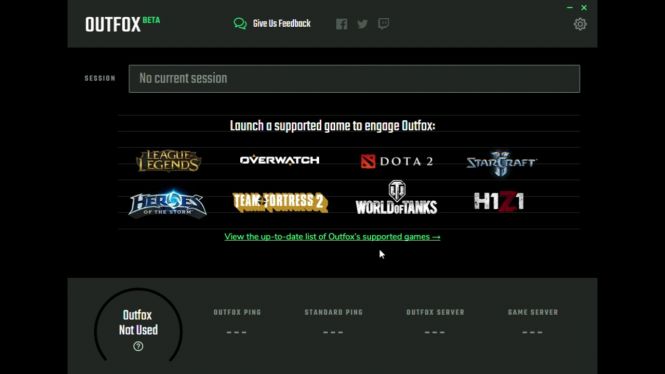Open the Facebook social icon

341,24
